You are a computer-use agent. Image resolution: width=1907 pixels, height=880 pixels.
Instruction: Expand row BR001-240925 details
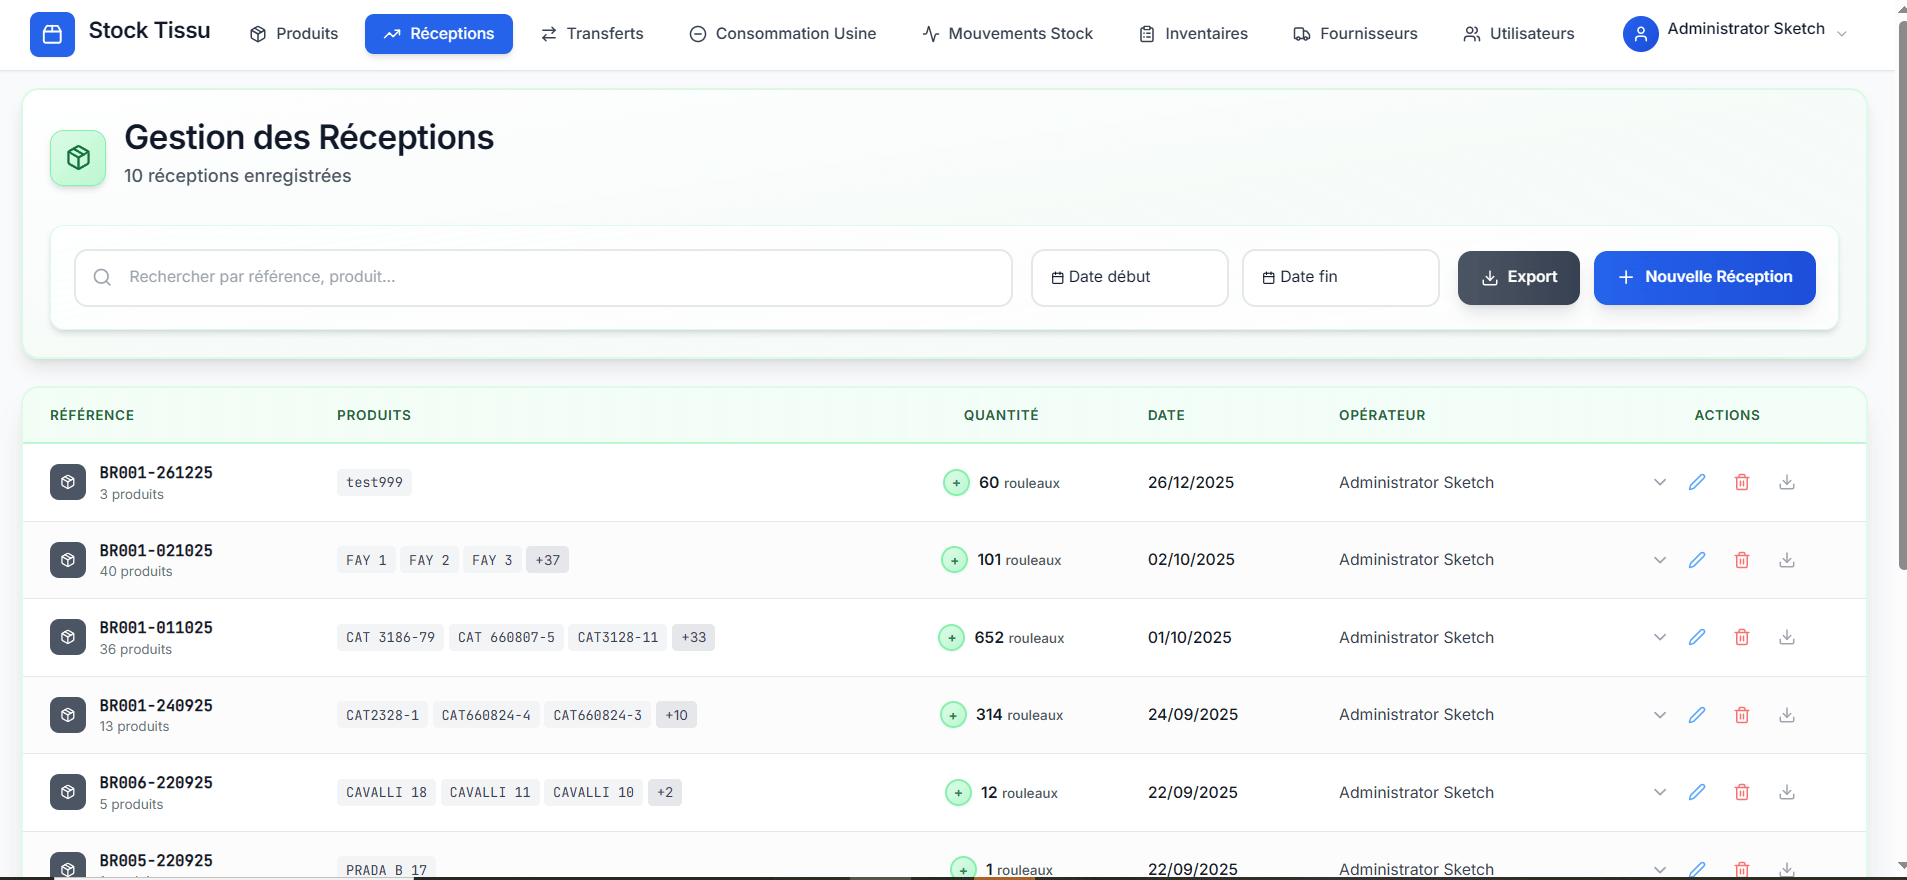(x=1660, y=715)
